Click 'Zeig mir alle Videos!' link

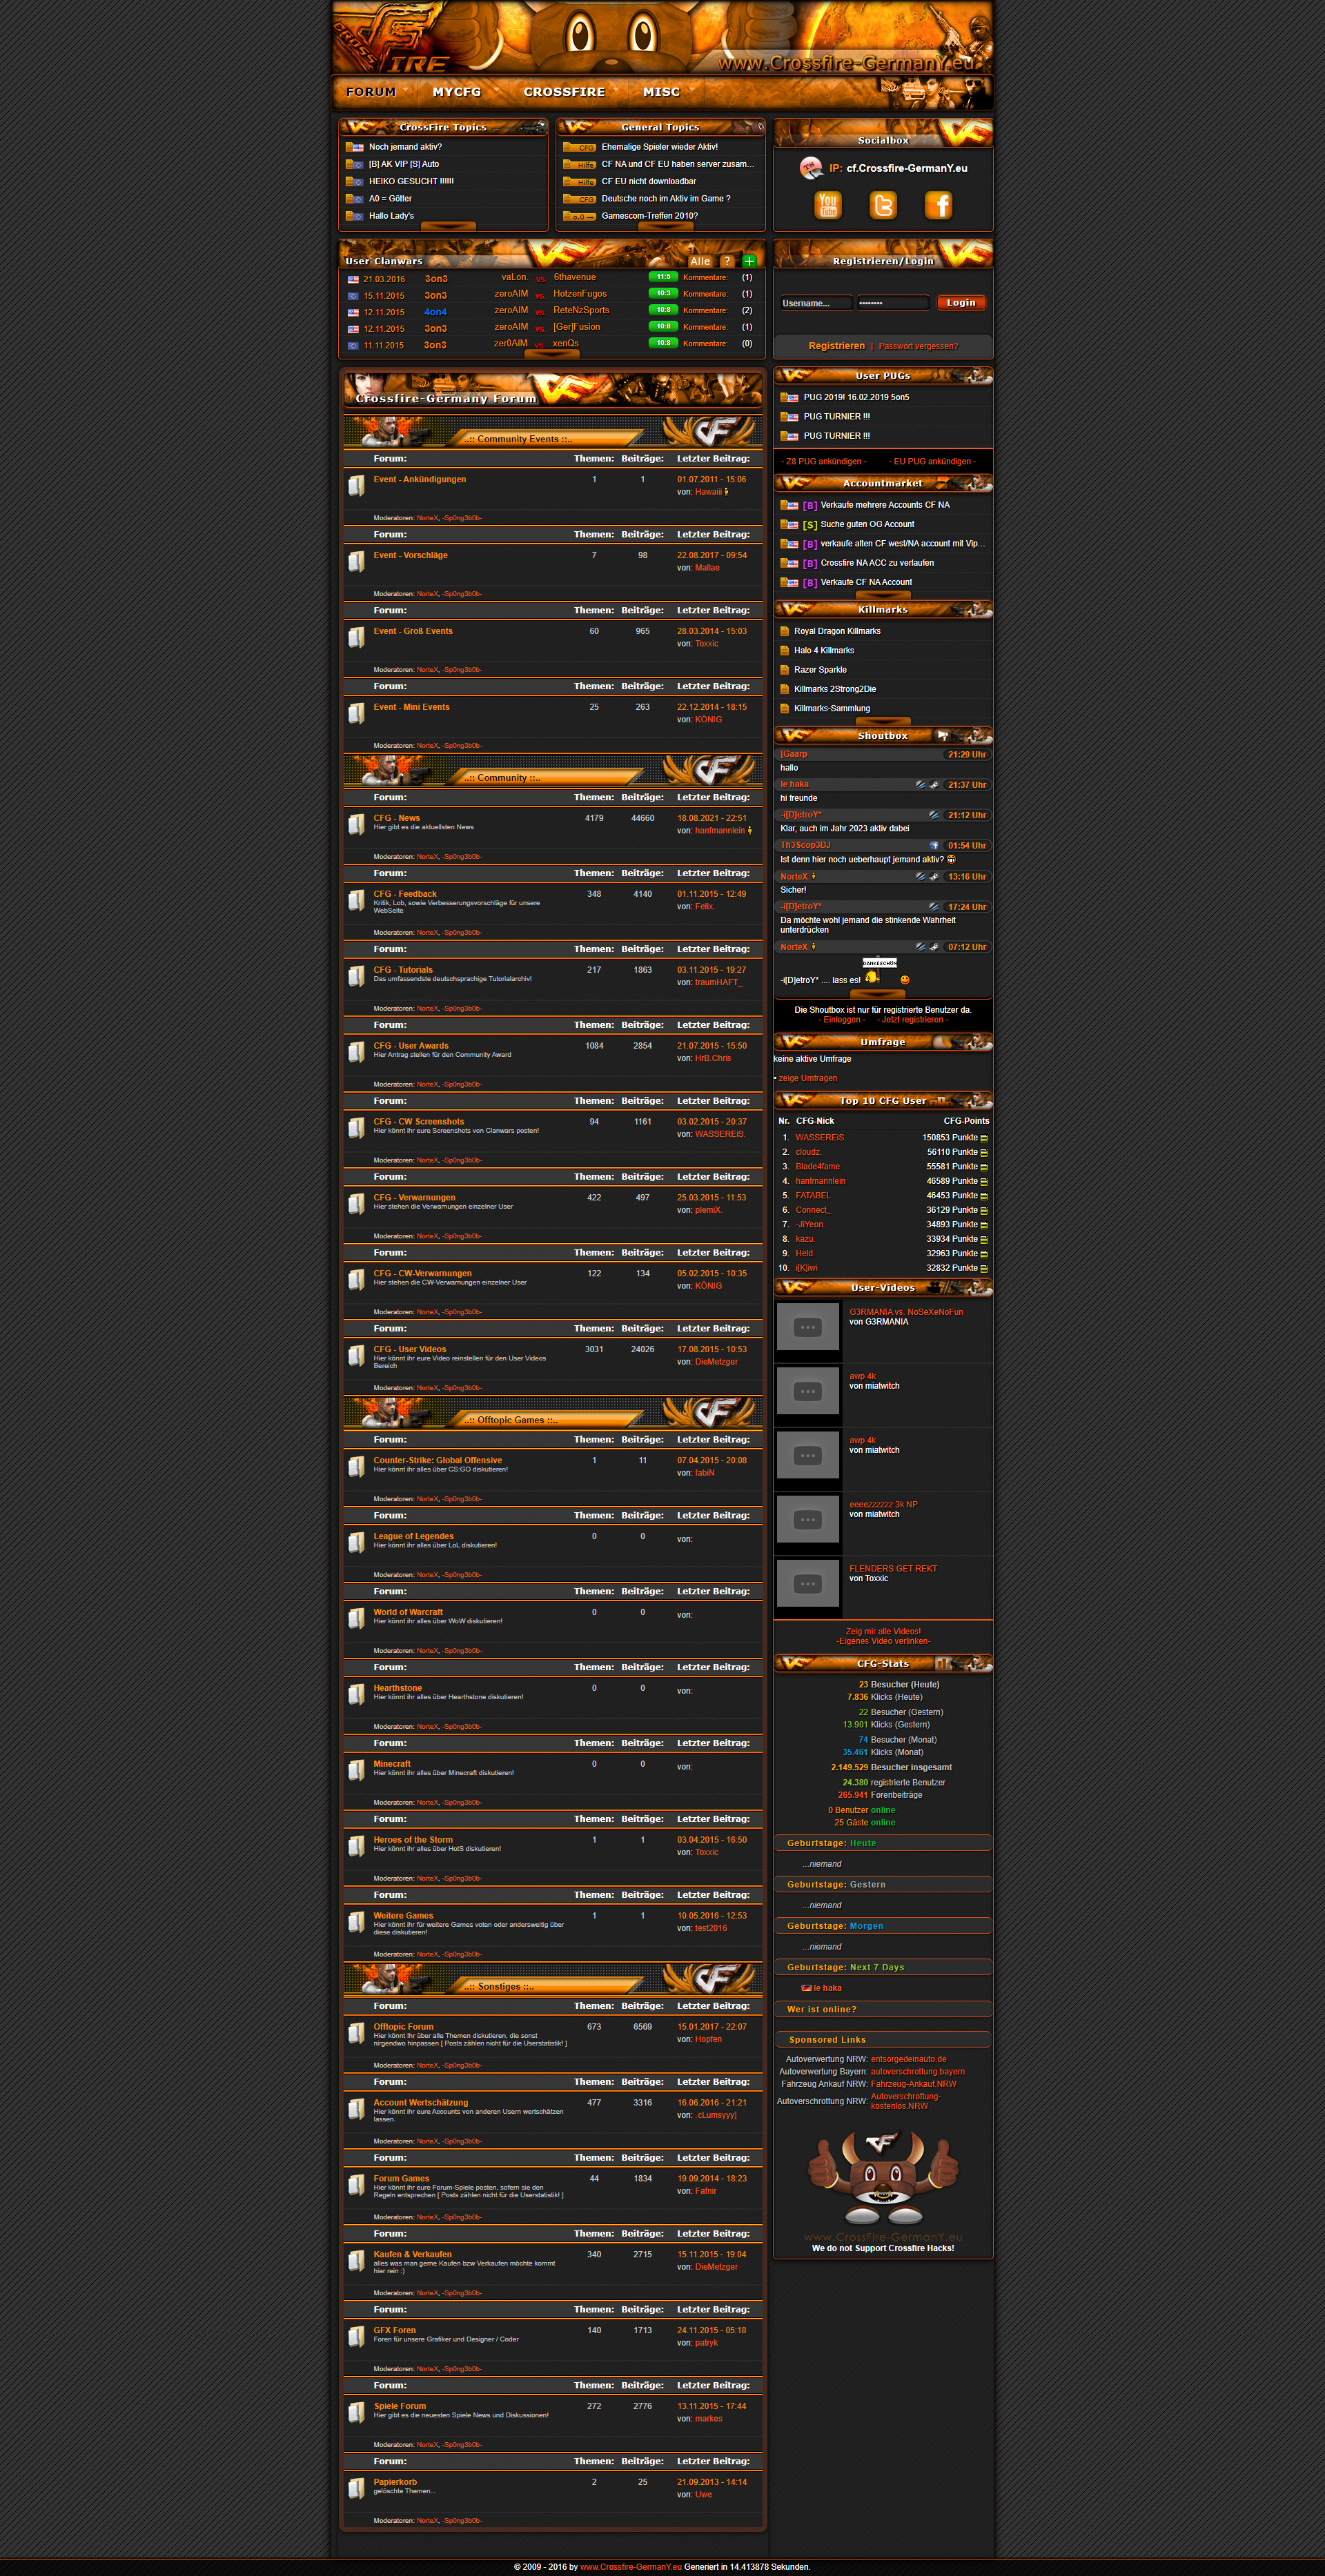click(x=883, y=1631)
